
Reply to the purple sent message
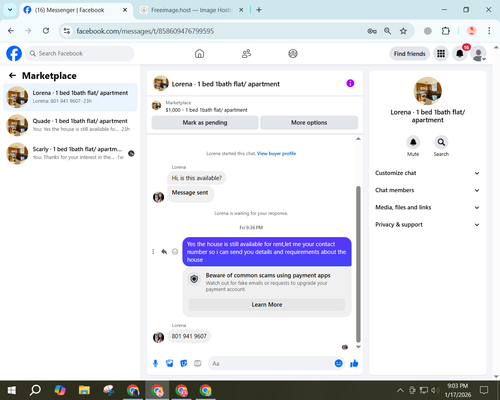(x=164, y=252)
